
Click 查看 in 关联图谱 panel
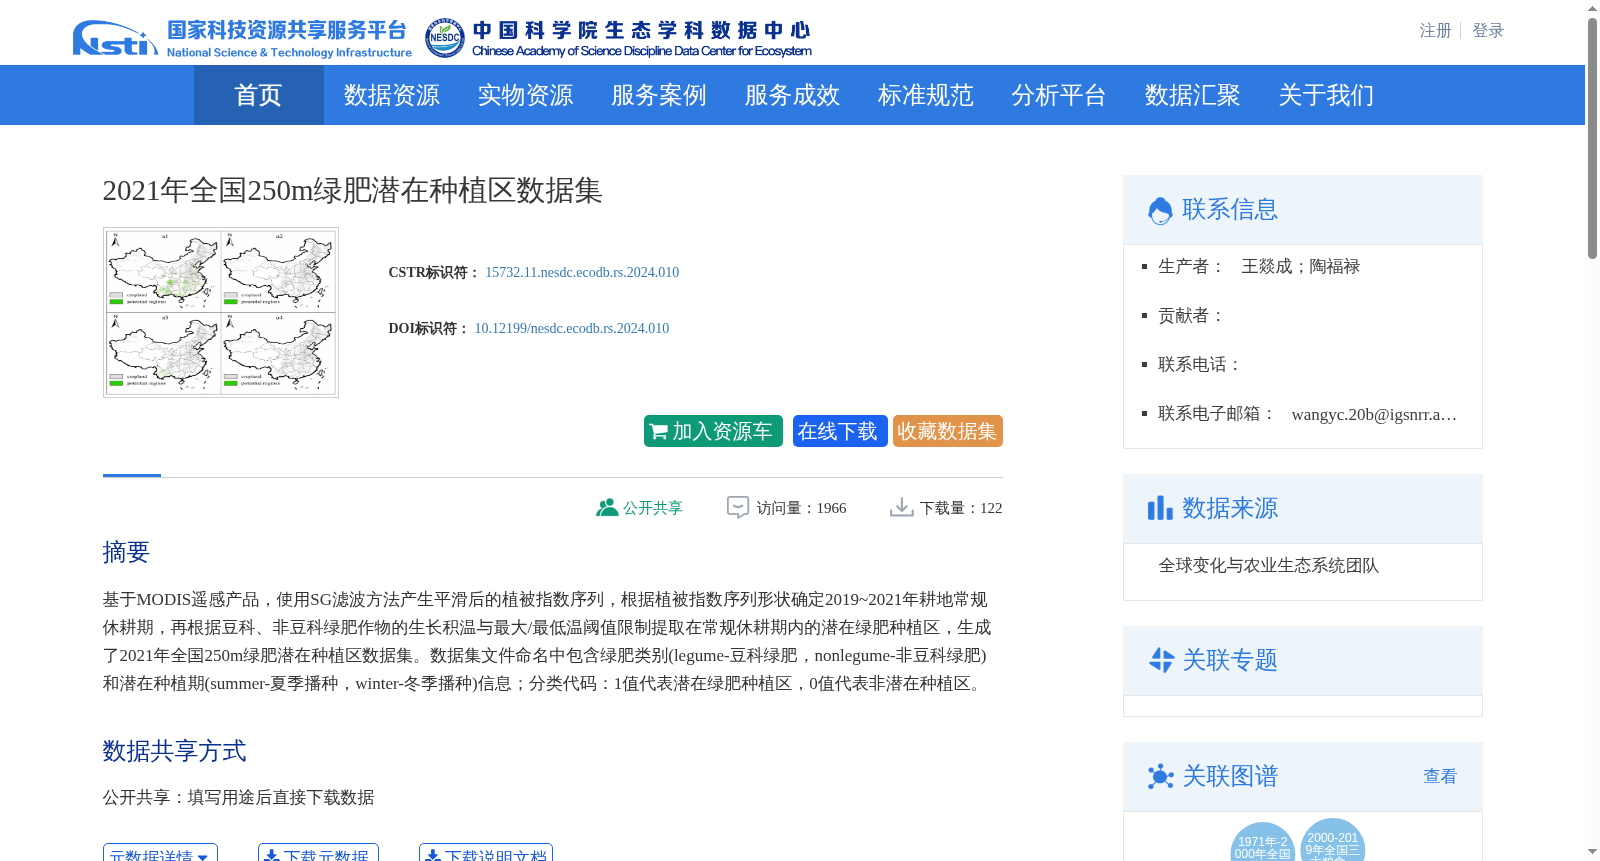tap(1440, 776)
